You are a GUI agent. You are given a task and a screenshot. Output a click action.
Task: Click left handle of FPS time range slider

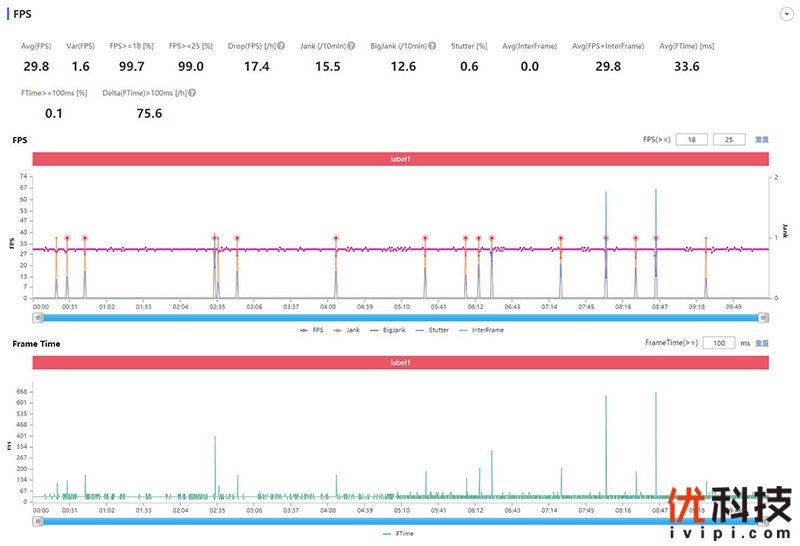[38, 317]
